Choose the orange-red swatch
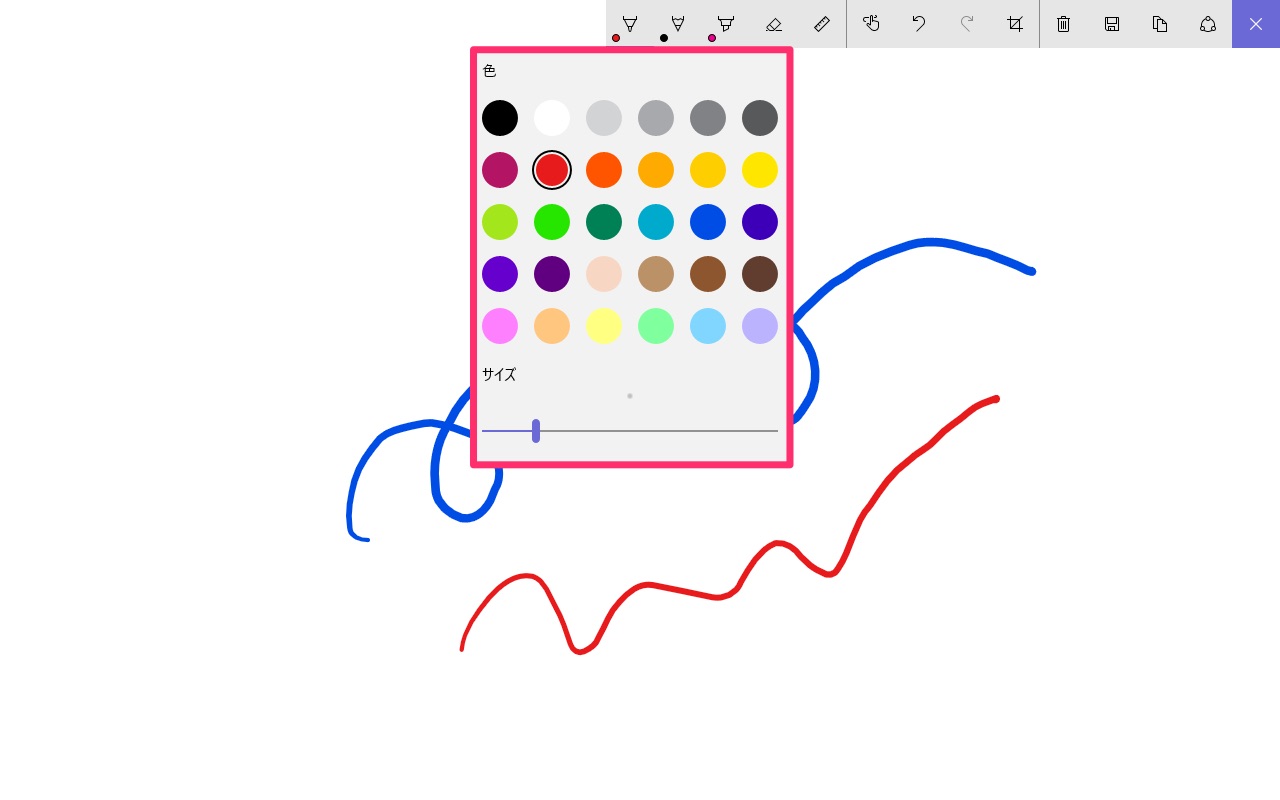 click(604, 170)
